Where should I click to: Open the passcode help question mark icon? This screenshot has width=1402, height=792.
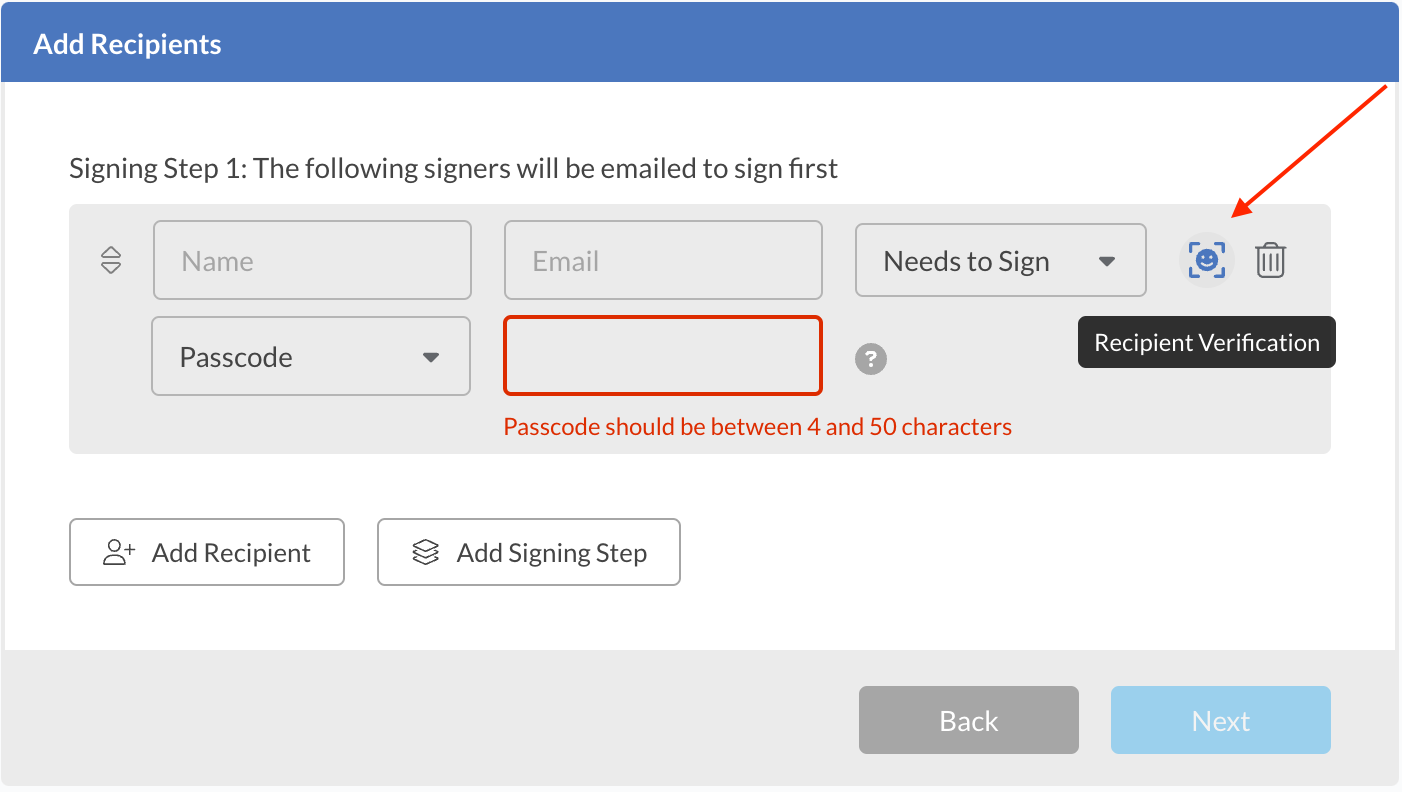coord(870,358)
